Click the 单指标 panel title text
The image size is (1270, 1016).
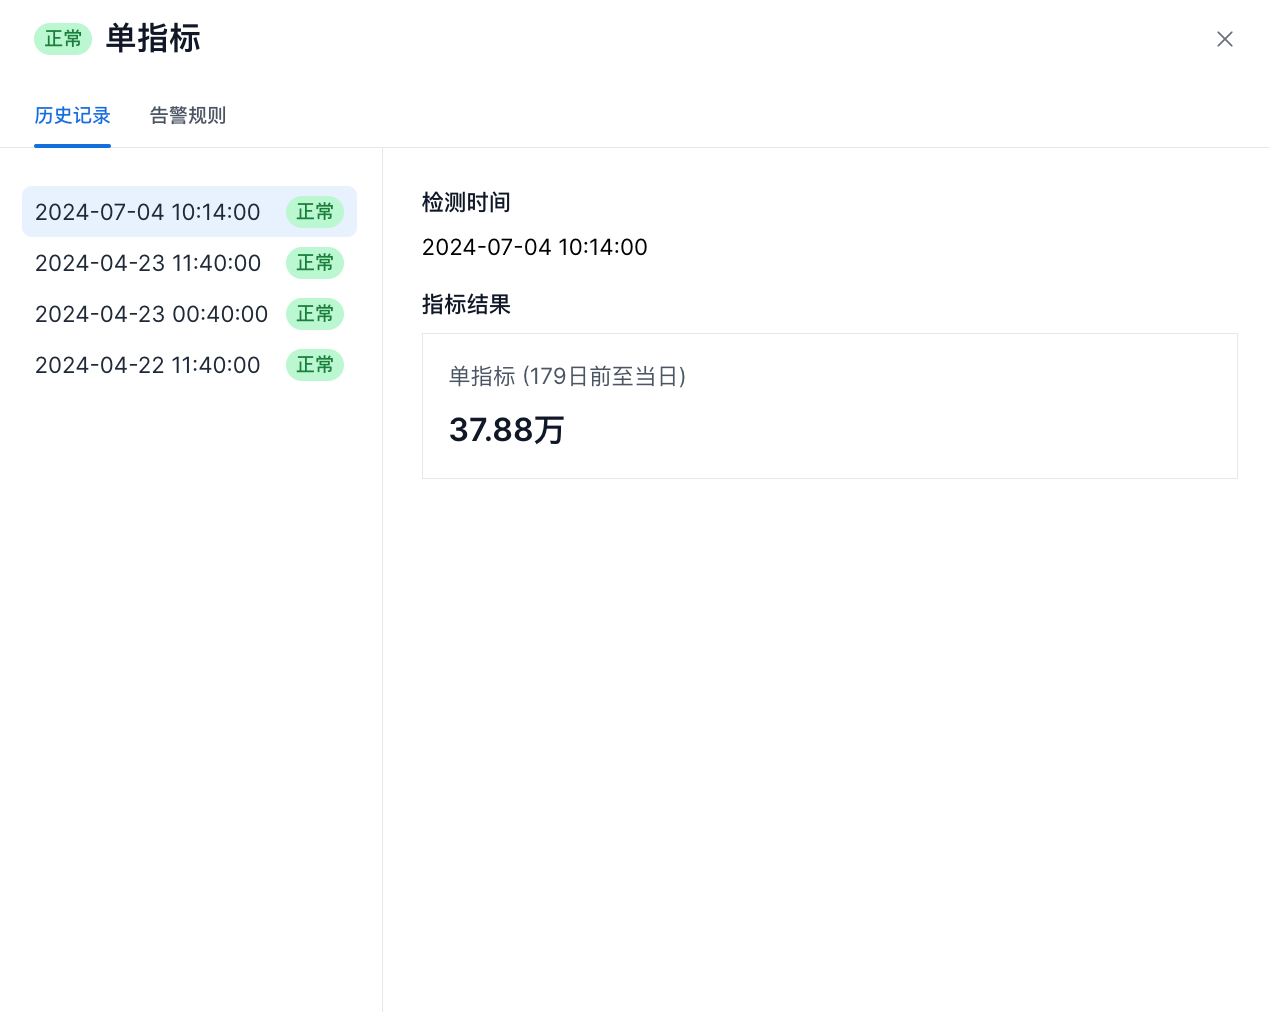[153, 39]
